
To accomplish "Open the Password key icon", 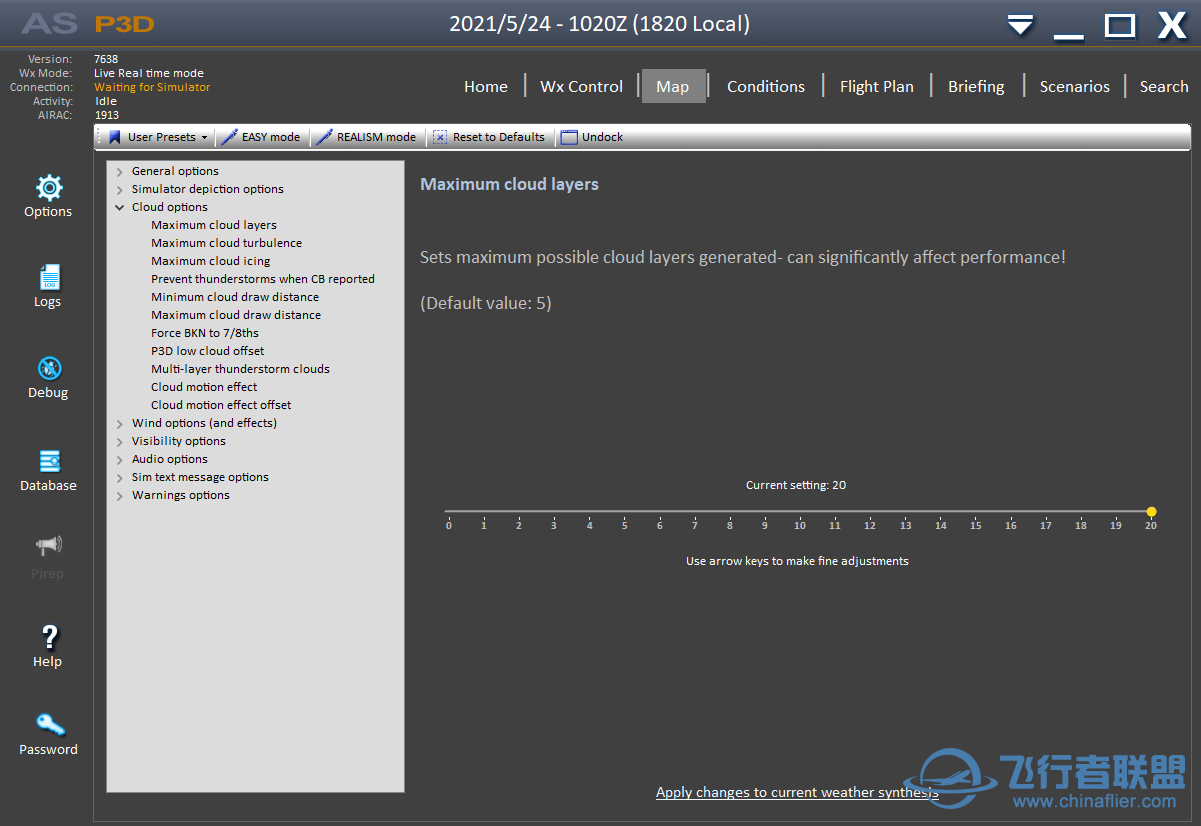I will pos(48,725).
